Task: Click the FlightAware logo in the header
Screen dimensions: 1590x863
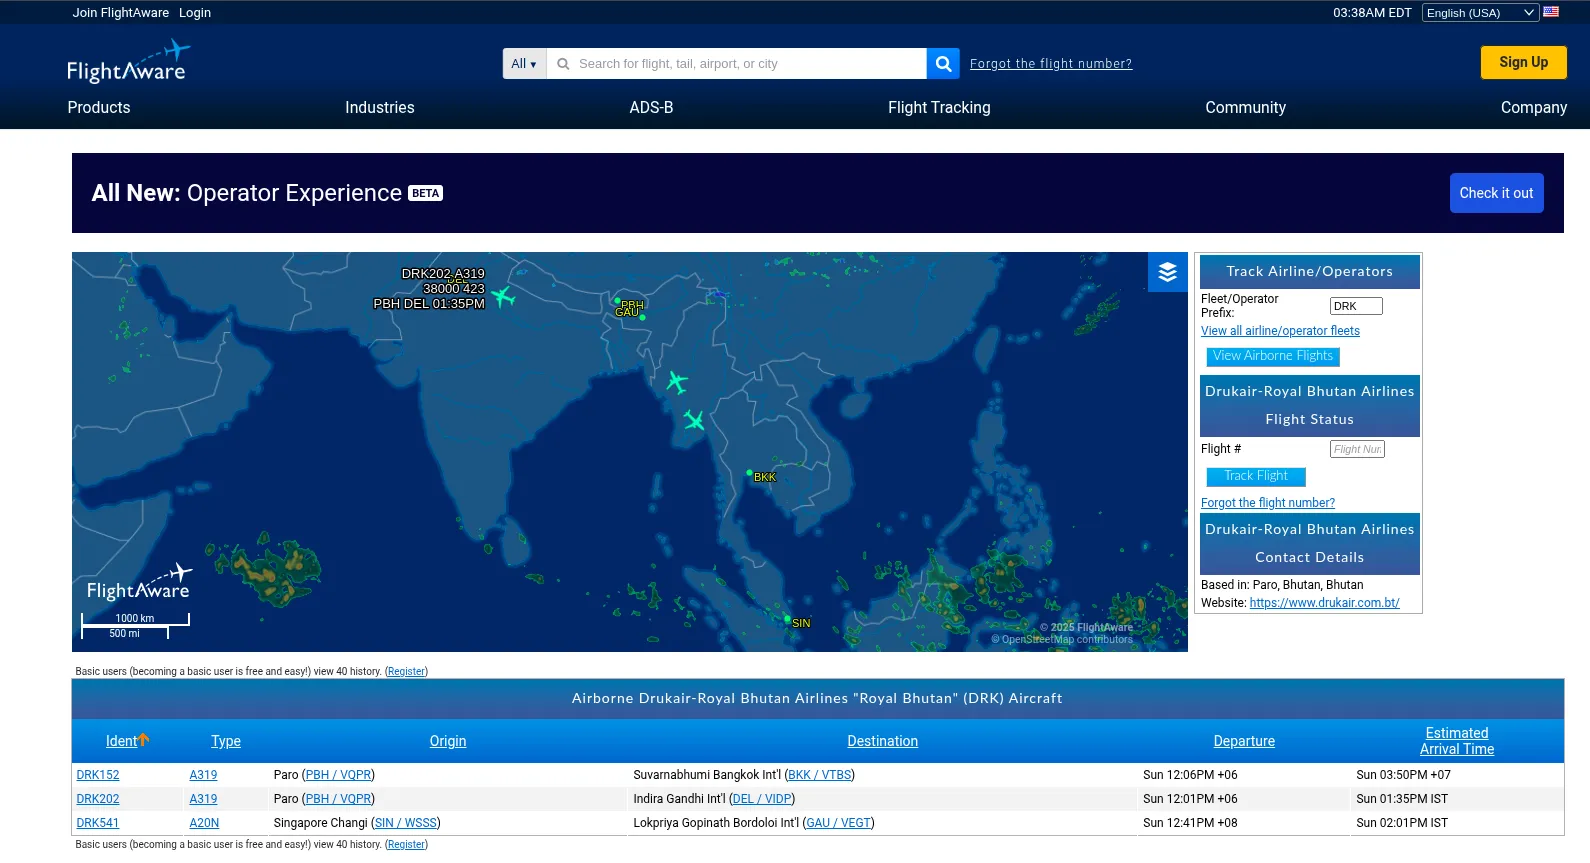Action: tap(127, 62)
